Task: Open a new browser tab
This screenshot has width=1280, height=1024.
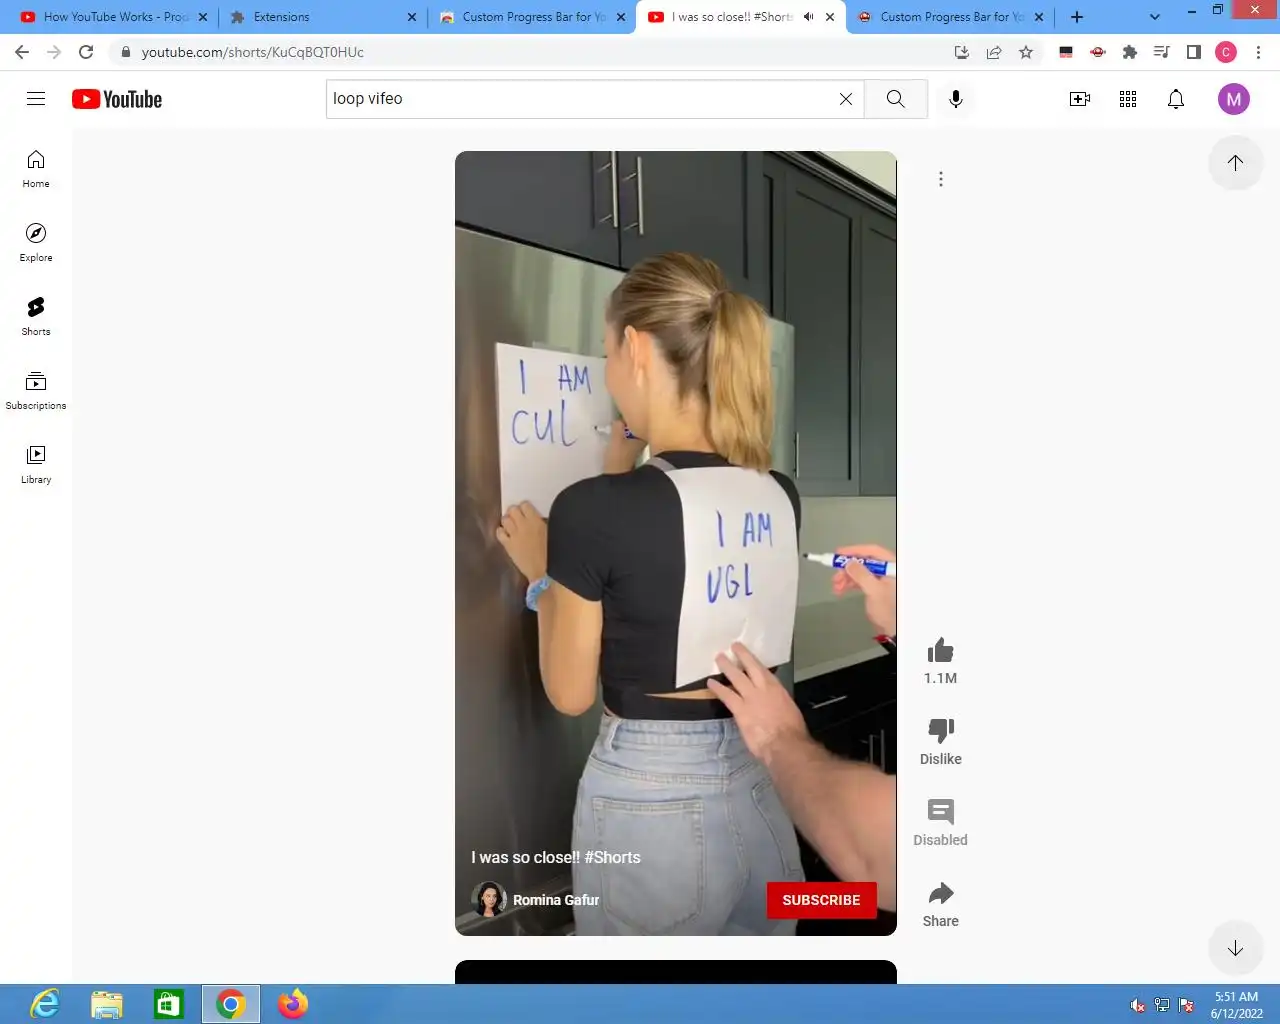Action: pyautogui.click(x=1077, y=17)
